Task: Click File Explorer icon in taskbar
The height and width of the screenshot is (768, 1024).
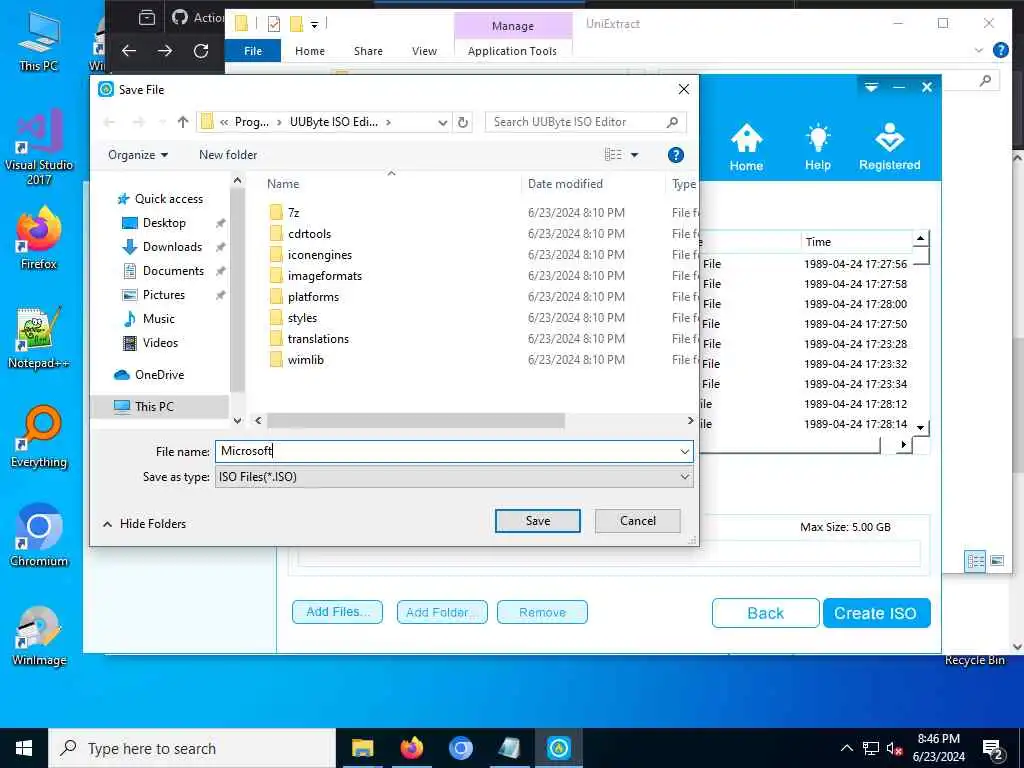Action: pyautogui.click(x=362, y=748)
